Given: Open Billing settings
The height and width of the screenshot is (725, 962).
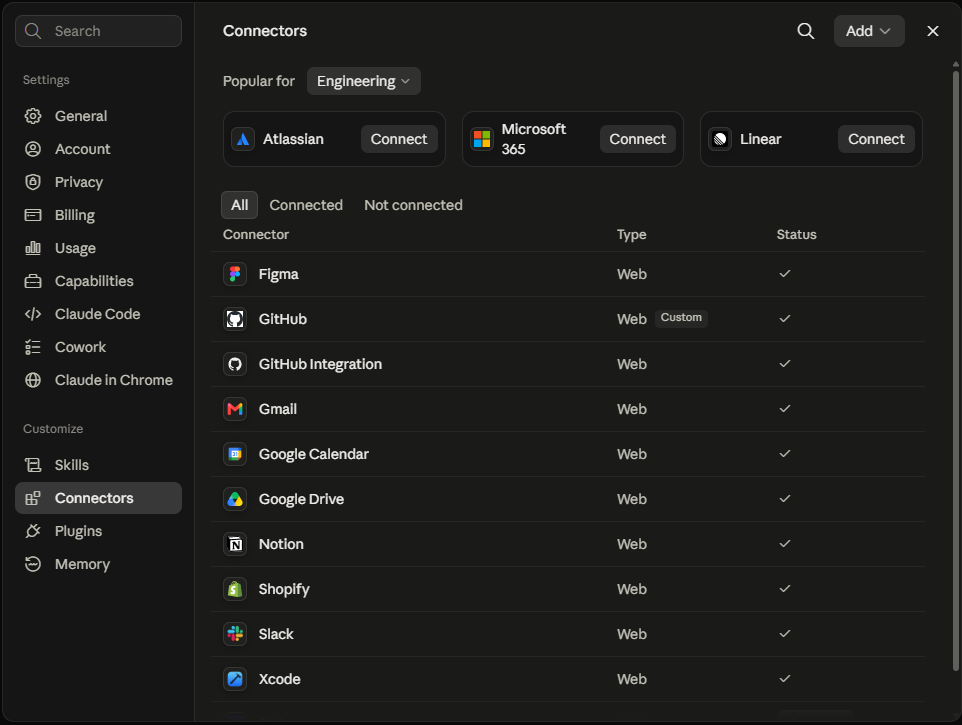Looking at the screenshot, I should coord(98,215).
